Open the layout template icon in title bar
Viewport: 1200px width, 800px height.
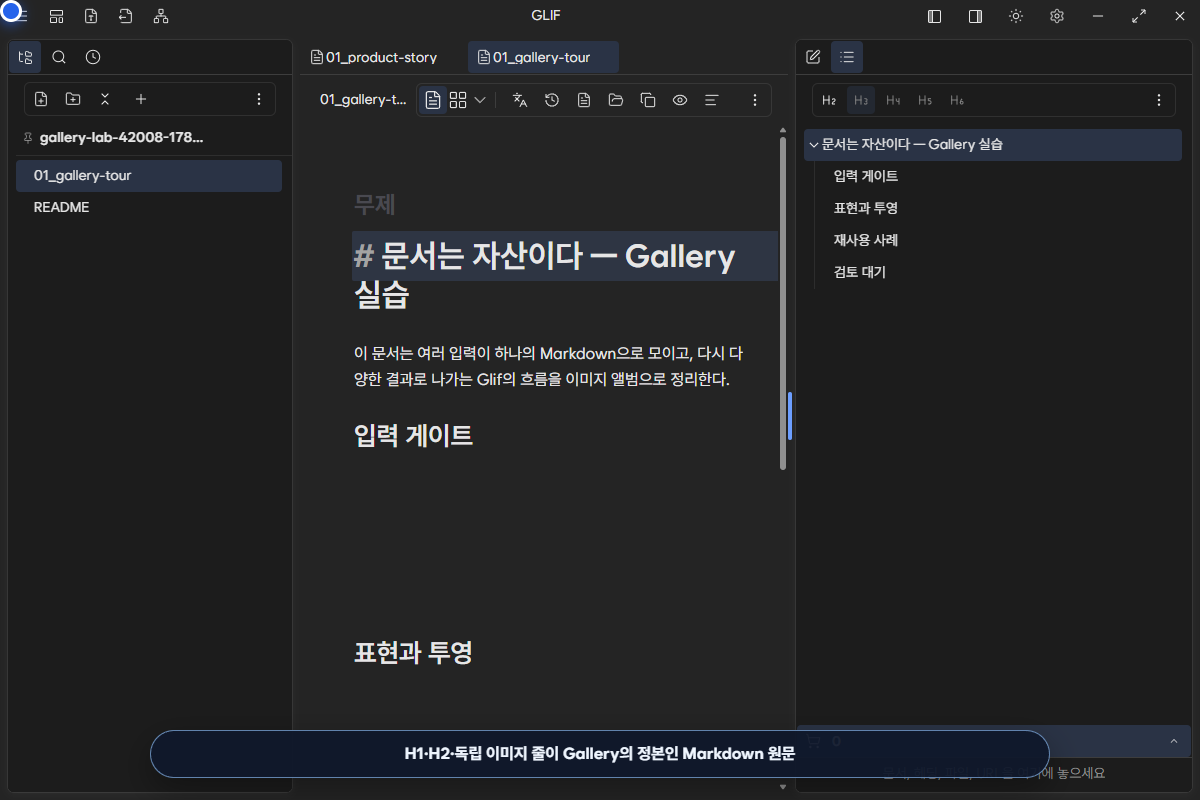coord(57,16)
